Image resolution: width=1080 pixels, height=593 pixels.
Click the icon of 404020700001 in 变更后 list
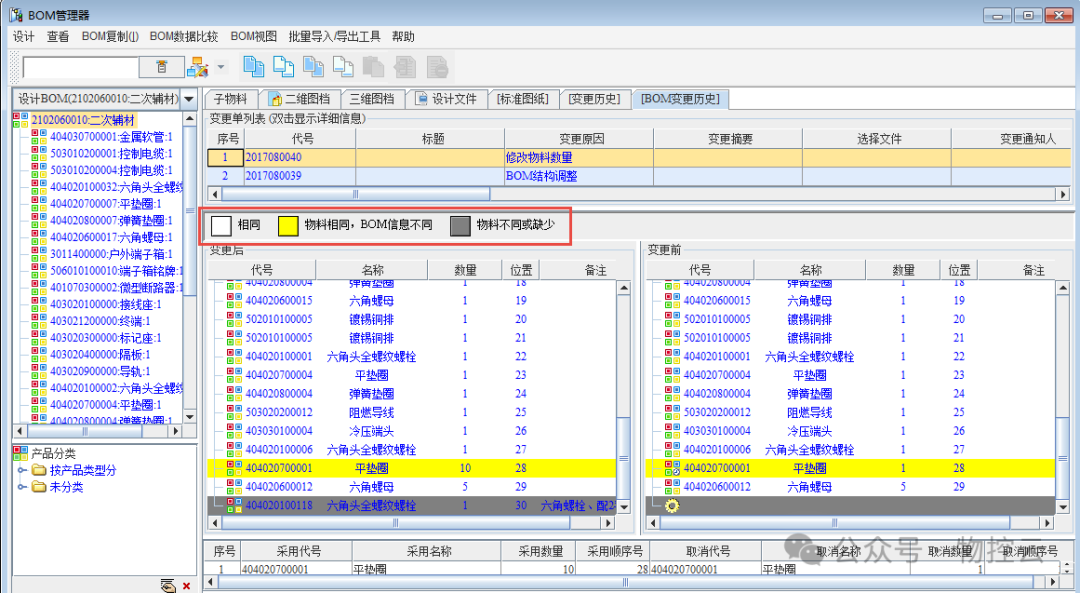click(x=233, y=468)
